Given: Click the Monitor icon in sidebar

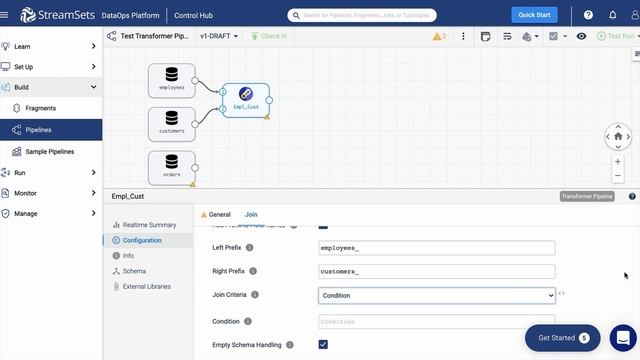Looking at the screenshot, I should pyautogui.click(x=5, y=193).
